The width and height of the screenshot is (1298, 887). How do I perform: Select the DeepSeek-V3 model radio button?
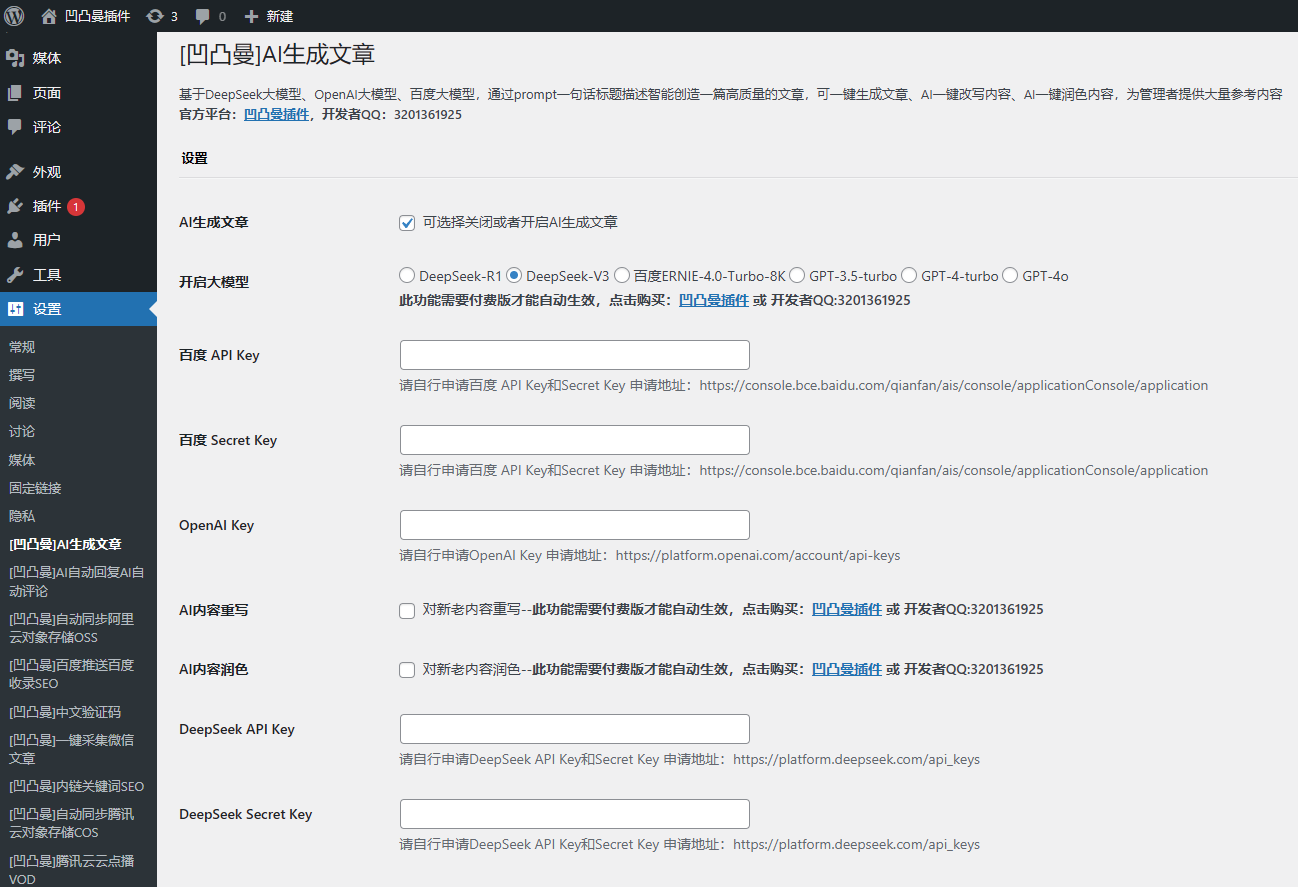coord(514,276)
